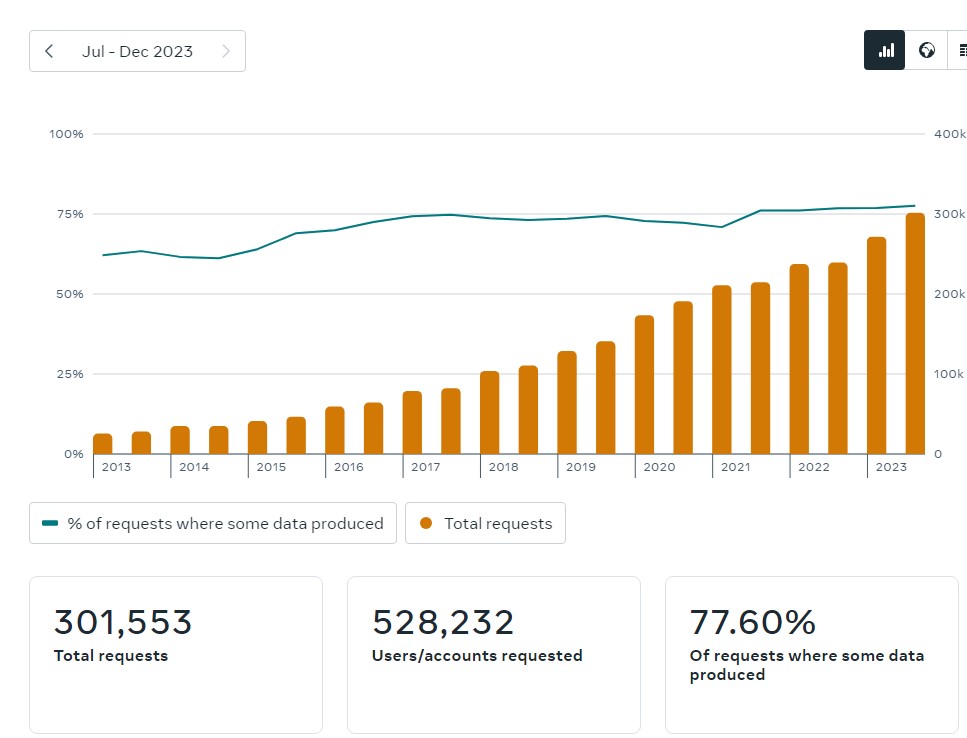The width and height of the screenshot is (967, 738).
Task: Click the teal line end point at 2023
Action: tap(915, 206)
